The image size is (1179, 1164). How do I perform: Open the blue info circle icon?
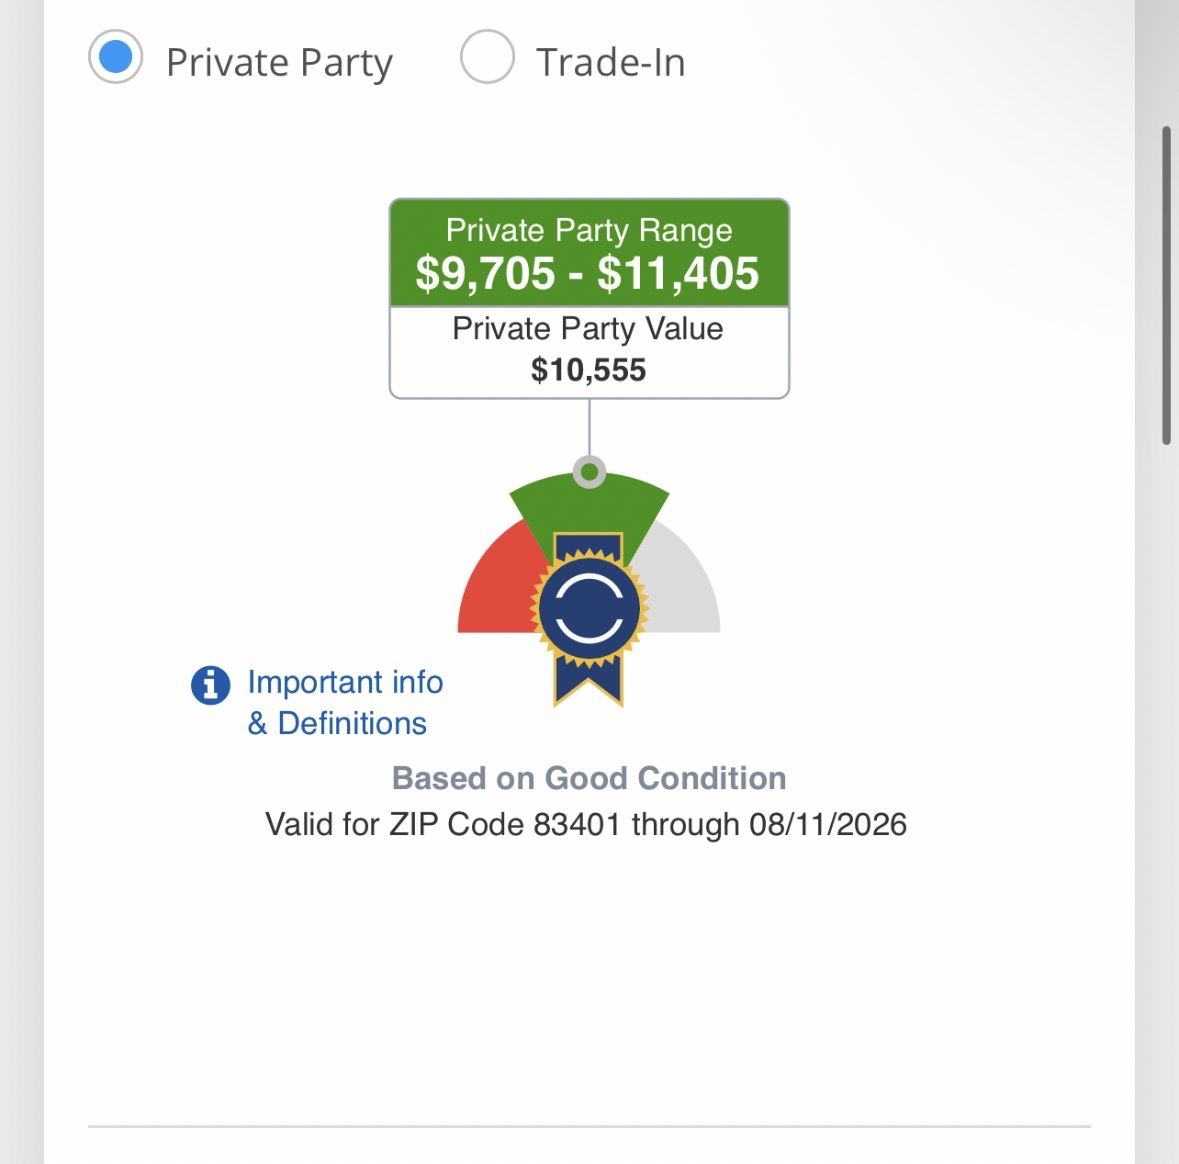(x=211, y=685)
